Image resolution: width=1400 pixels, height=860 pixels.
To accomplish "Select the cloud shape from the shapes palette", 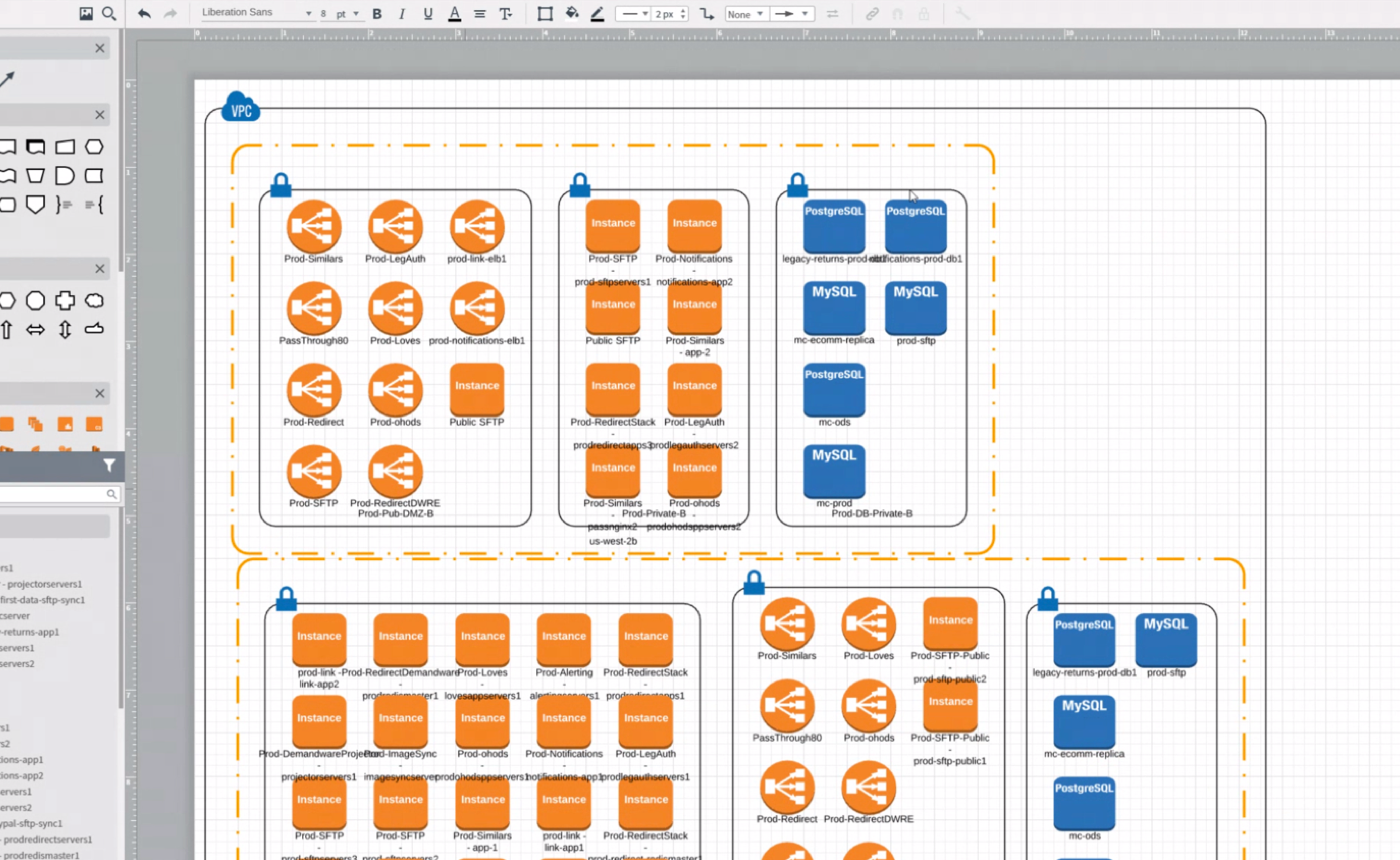I will coord(94,300).
